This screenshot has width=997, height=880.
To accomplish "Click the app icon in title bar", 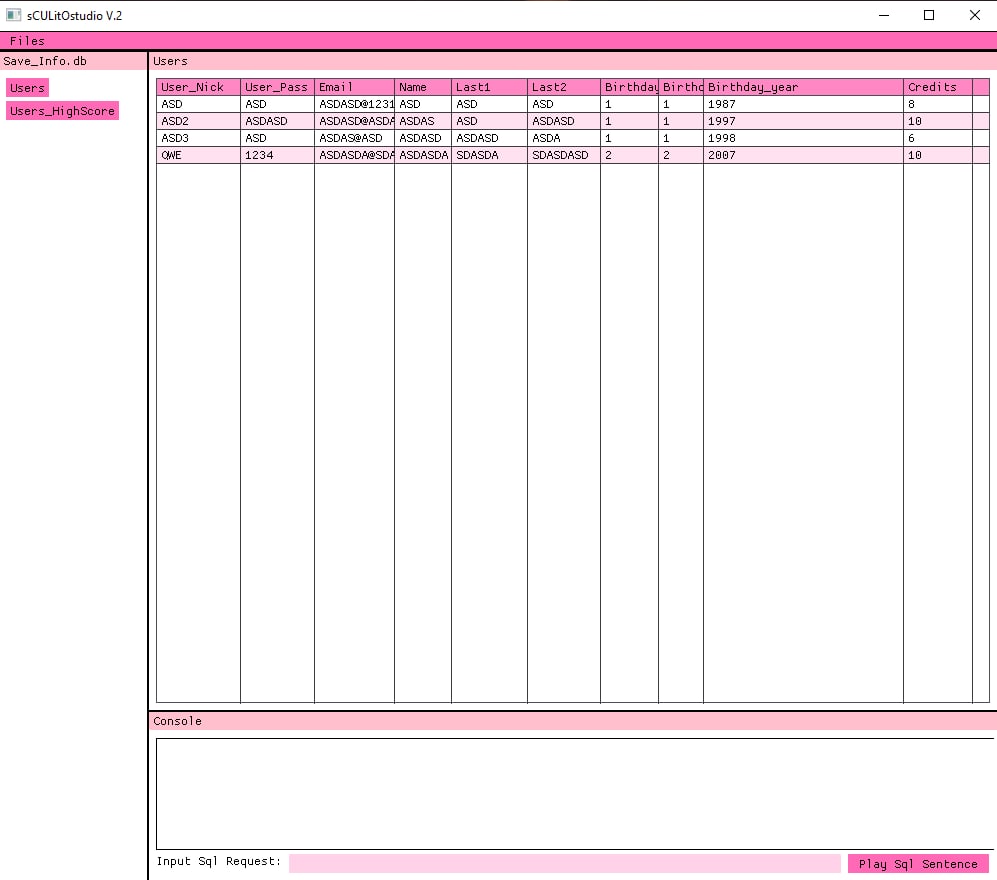I will pyautogui.click(x=13, y=15).
